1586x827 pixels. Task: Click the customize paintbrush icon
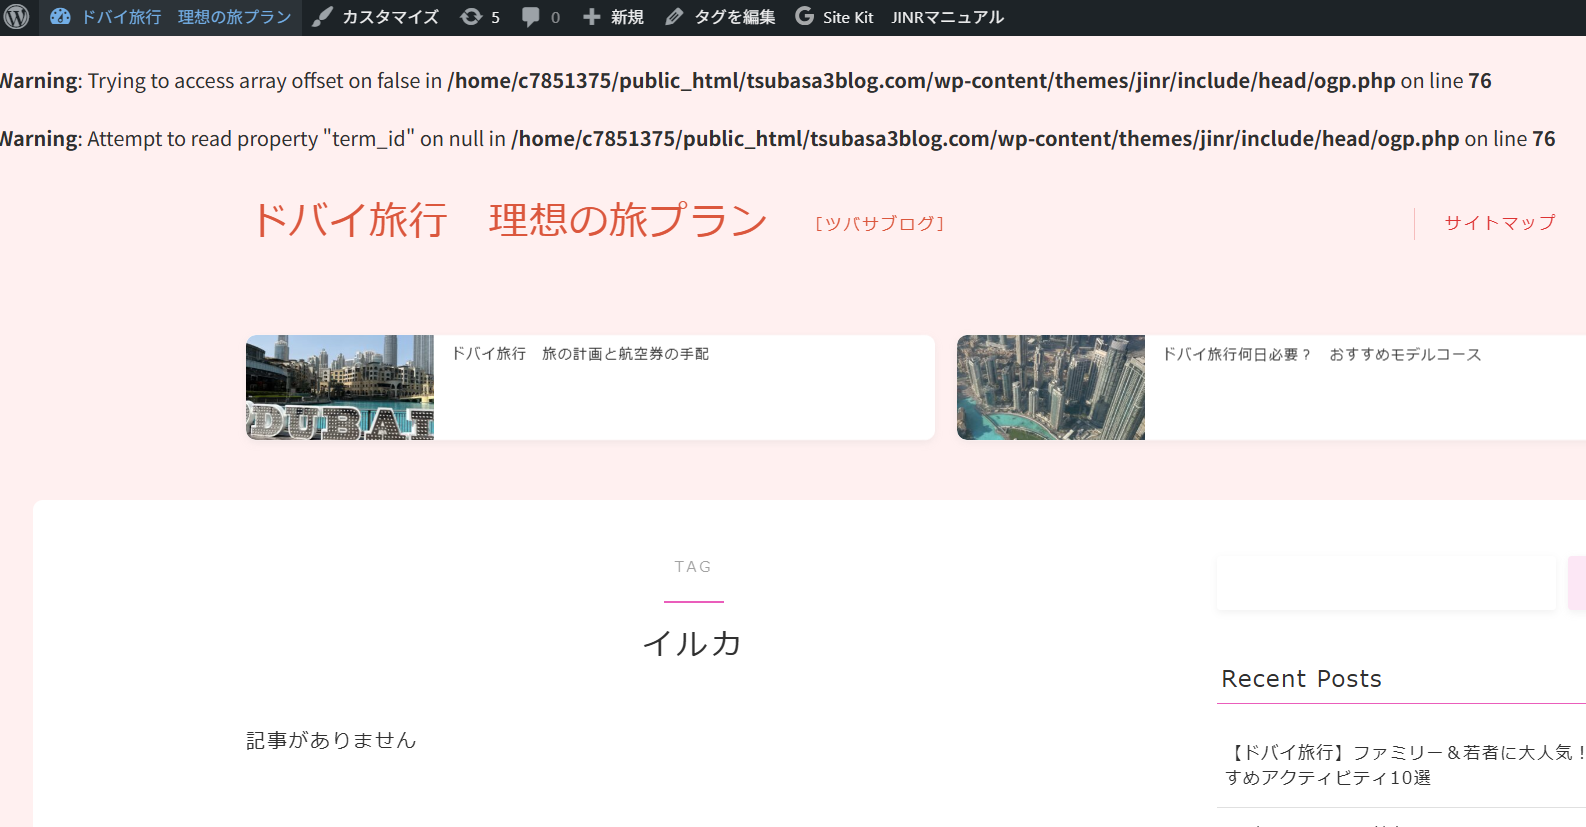coord(322,17)
